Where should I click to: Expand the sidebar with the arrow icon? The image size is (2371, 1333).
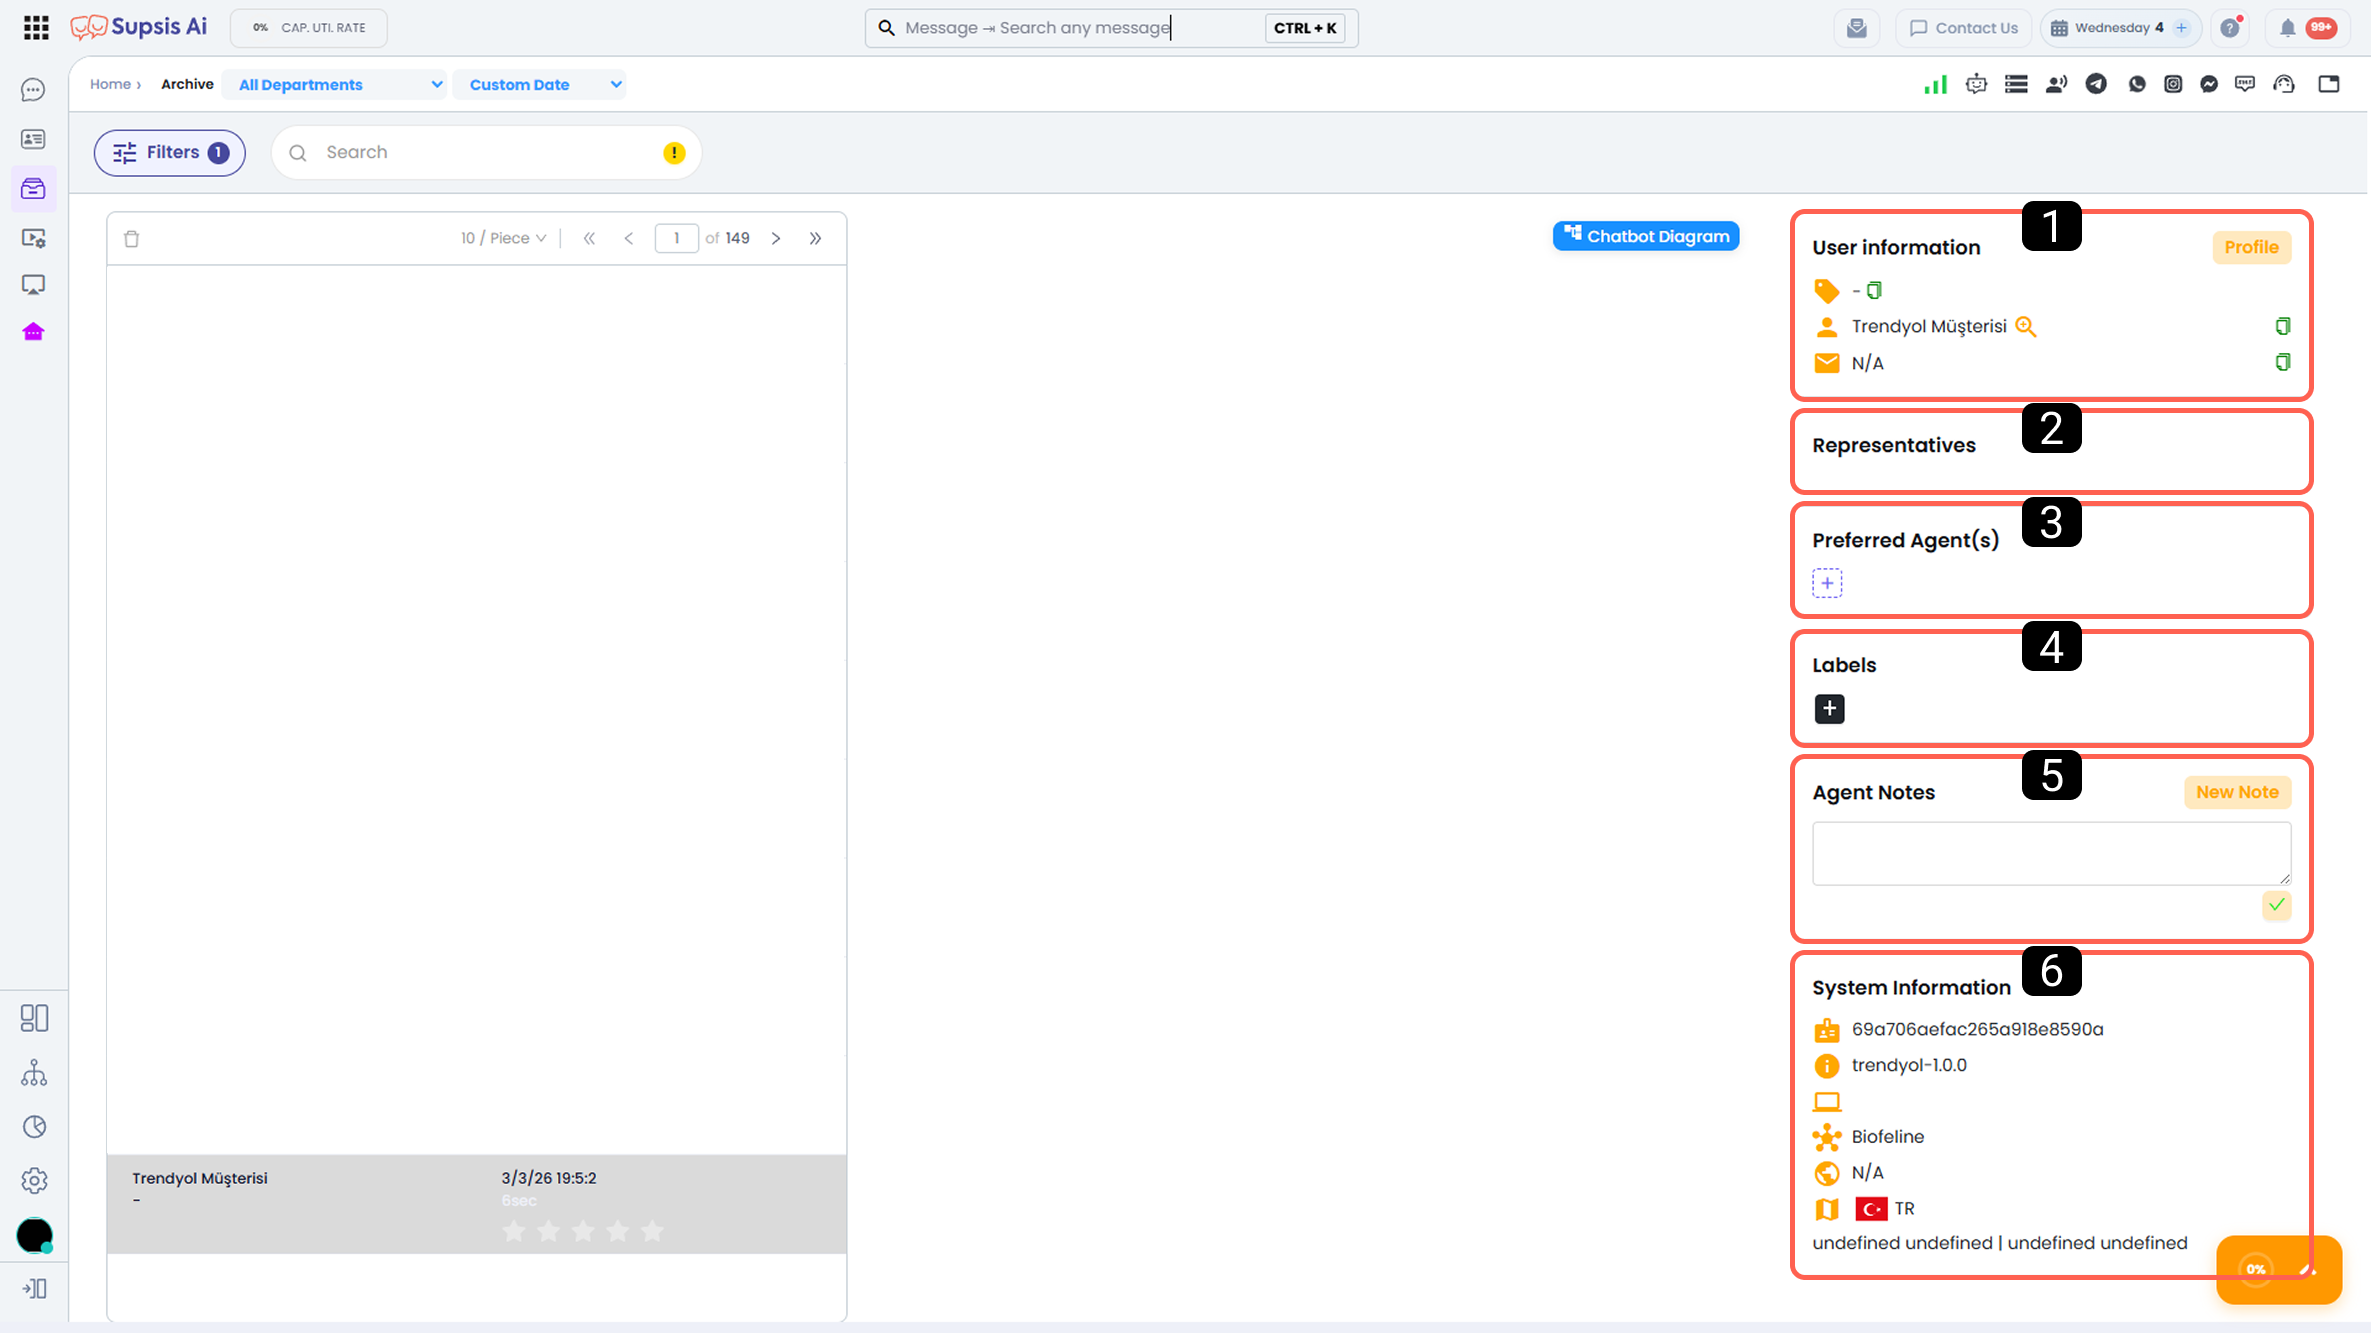coord(34,1288)
